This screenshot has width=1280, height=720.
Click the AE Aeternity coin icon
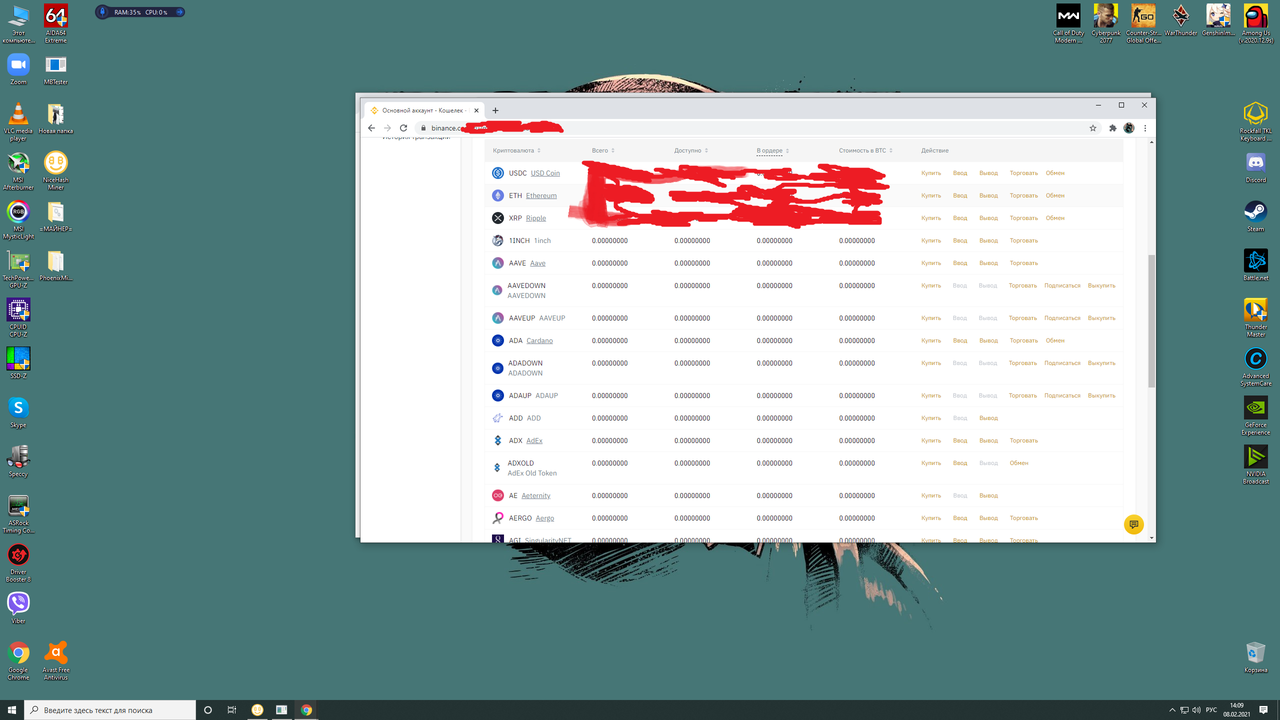498,496
